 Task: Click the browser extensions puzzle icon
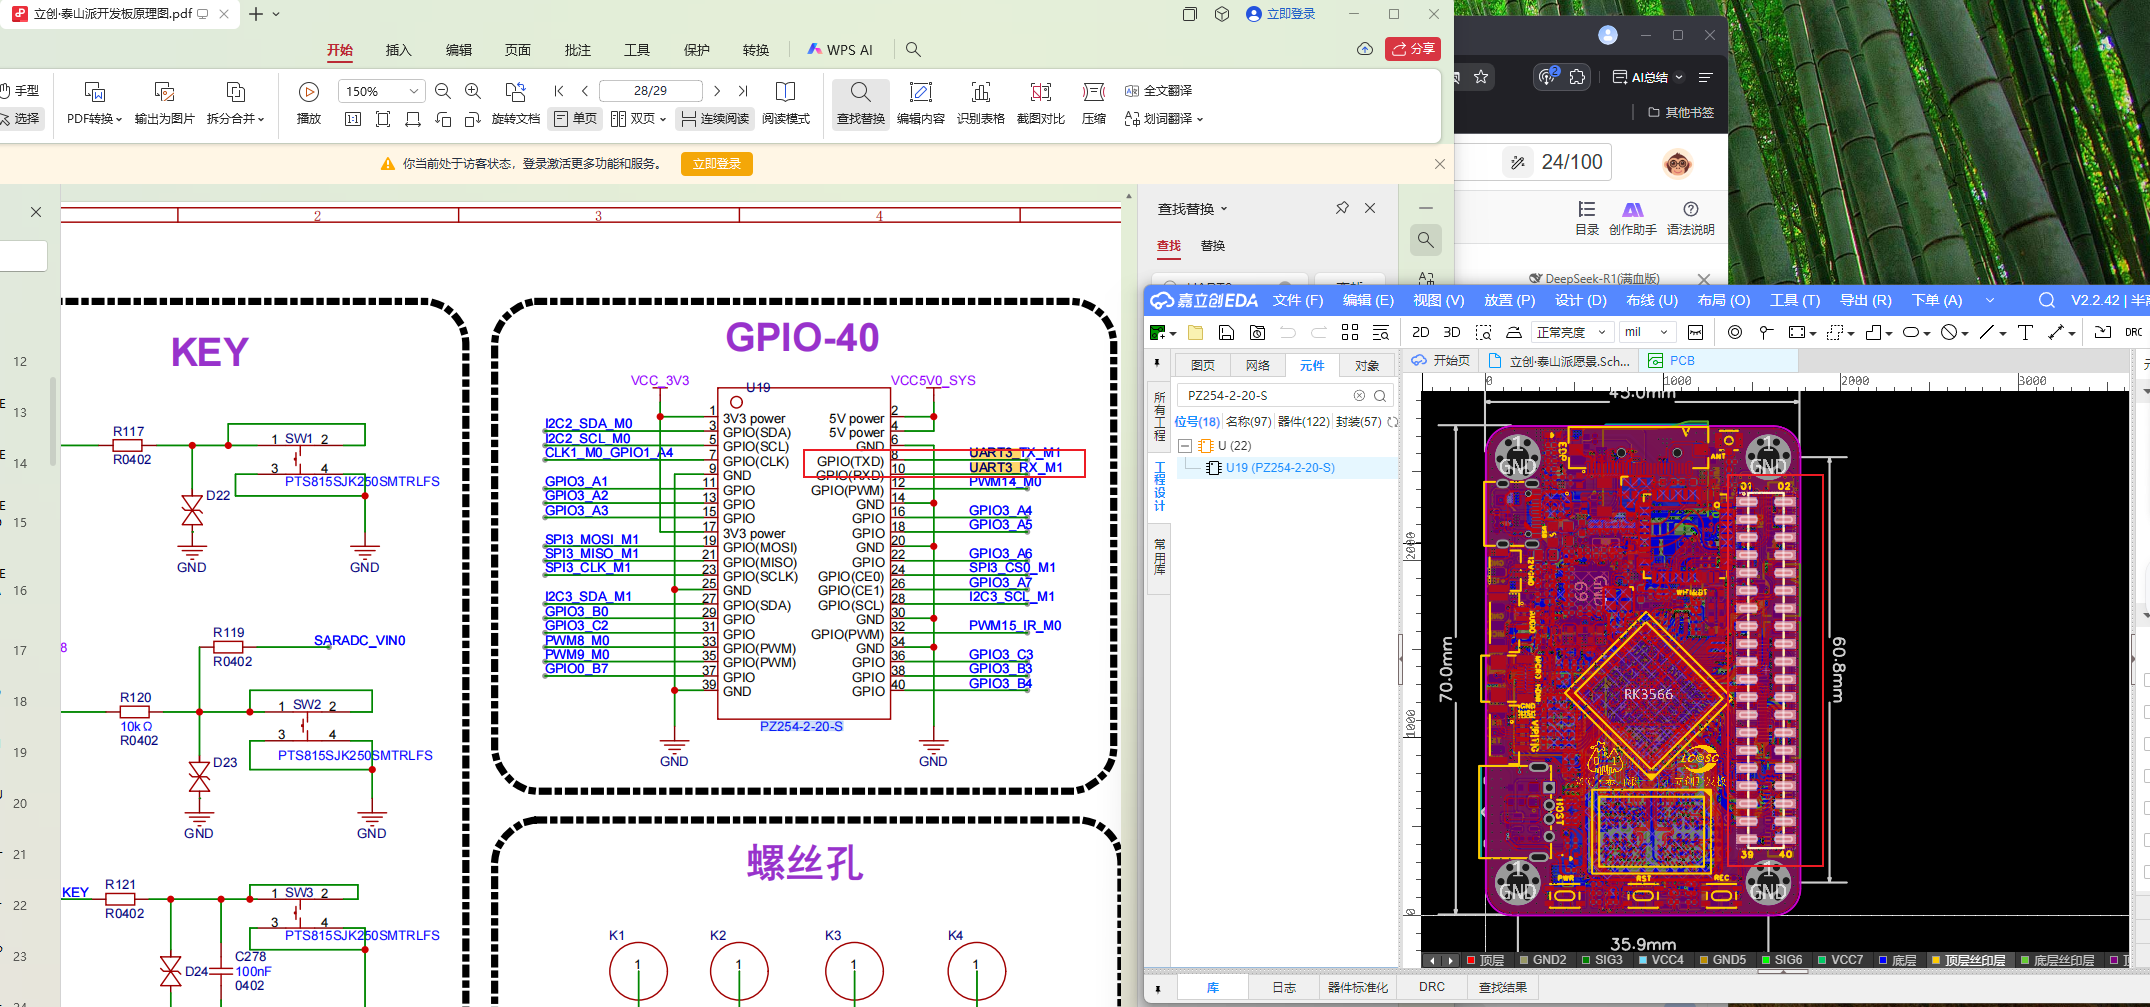point(1577,77)
